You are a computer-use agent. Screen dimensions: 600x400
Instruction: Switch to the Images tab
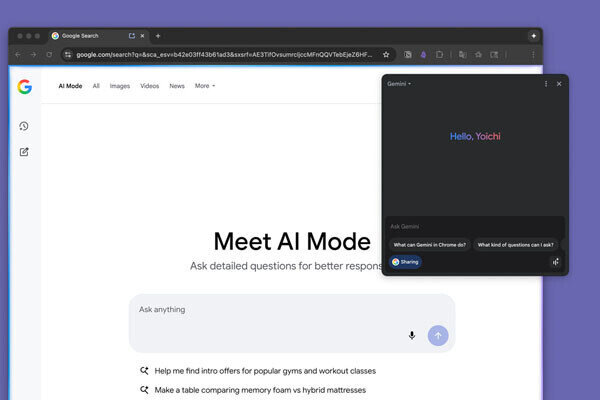[x=120, y=86]
